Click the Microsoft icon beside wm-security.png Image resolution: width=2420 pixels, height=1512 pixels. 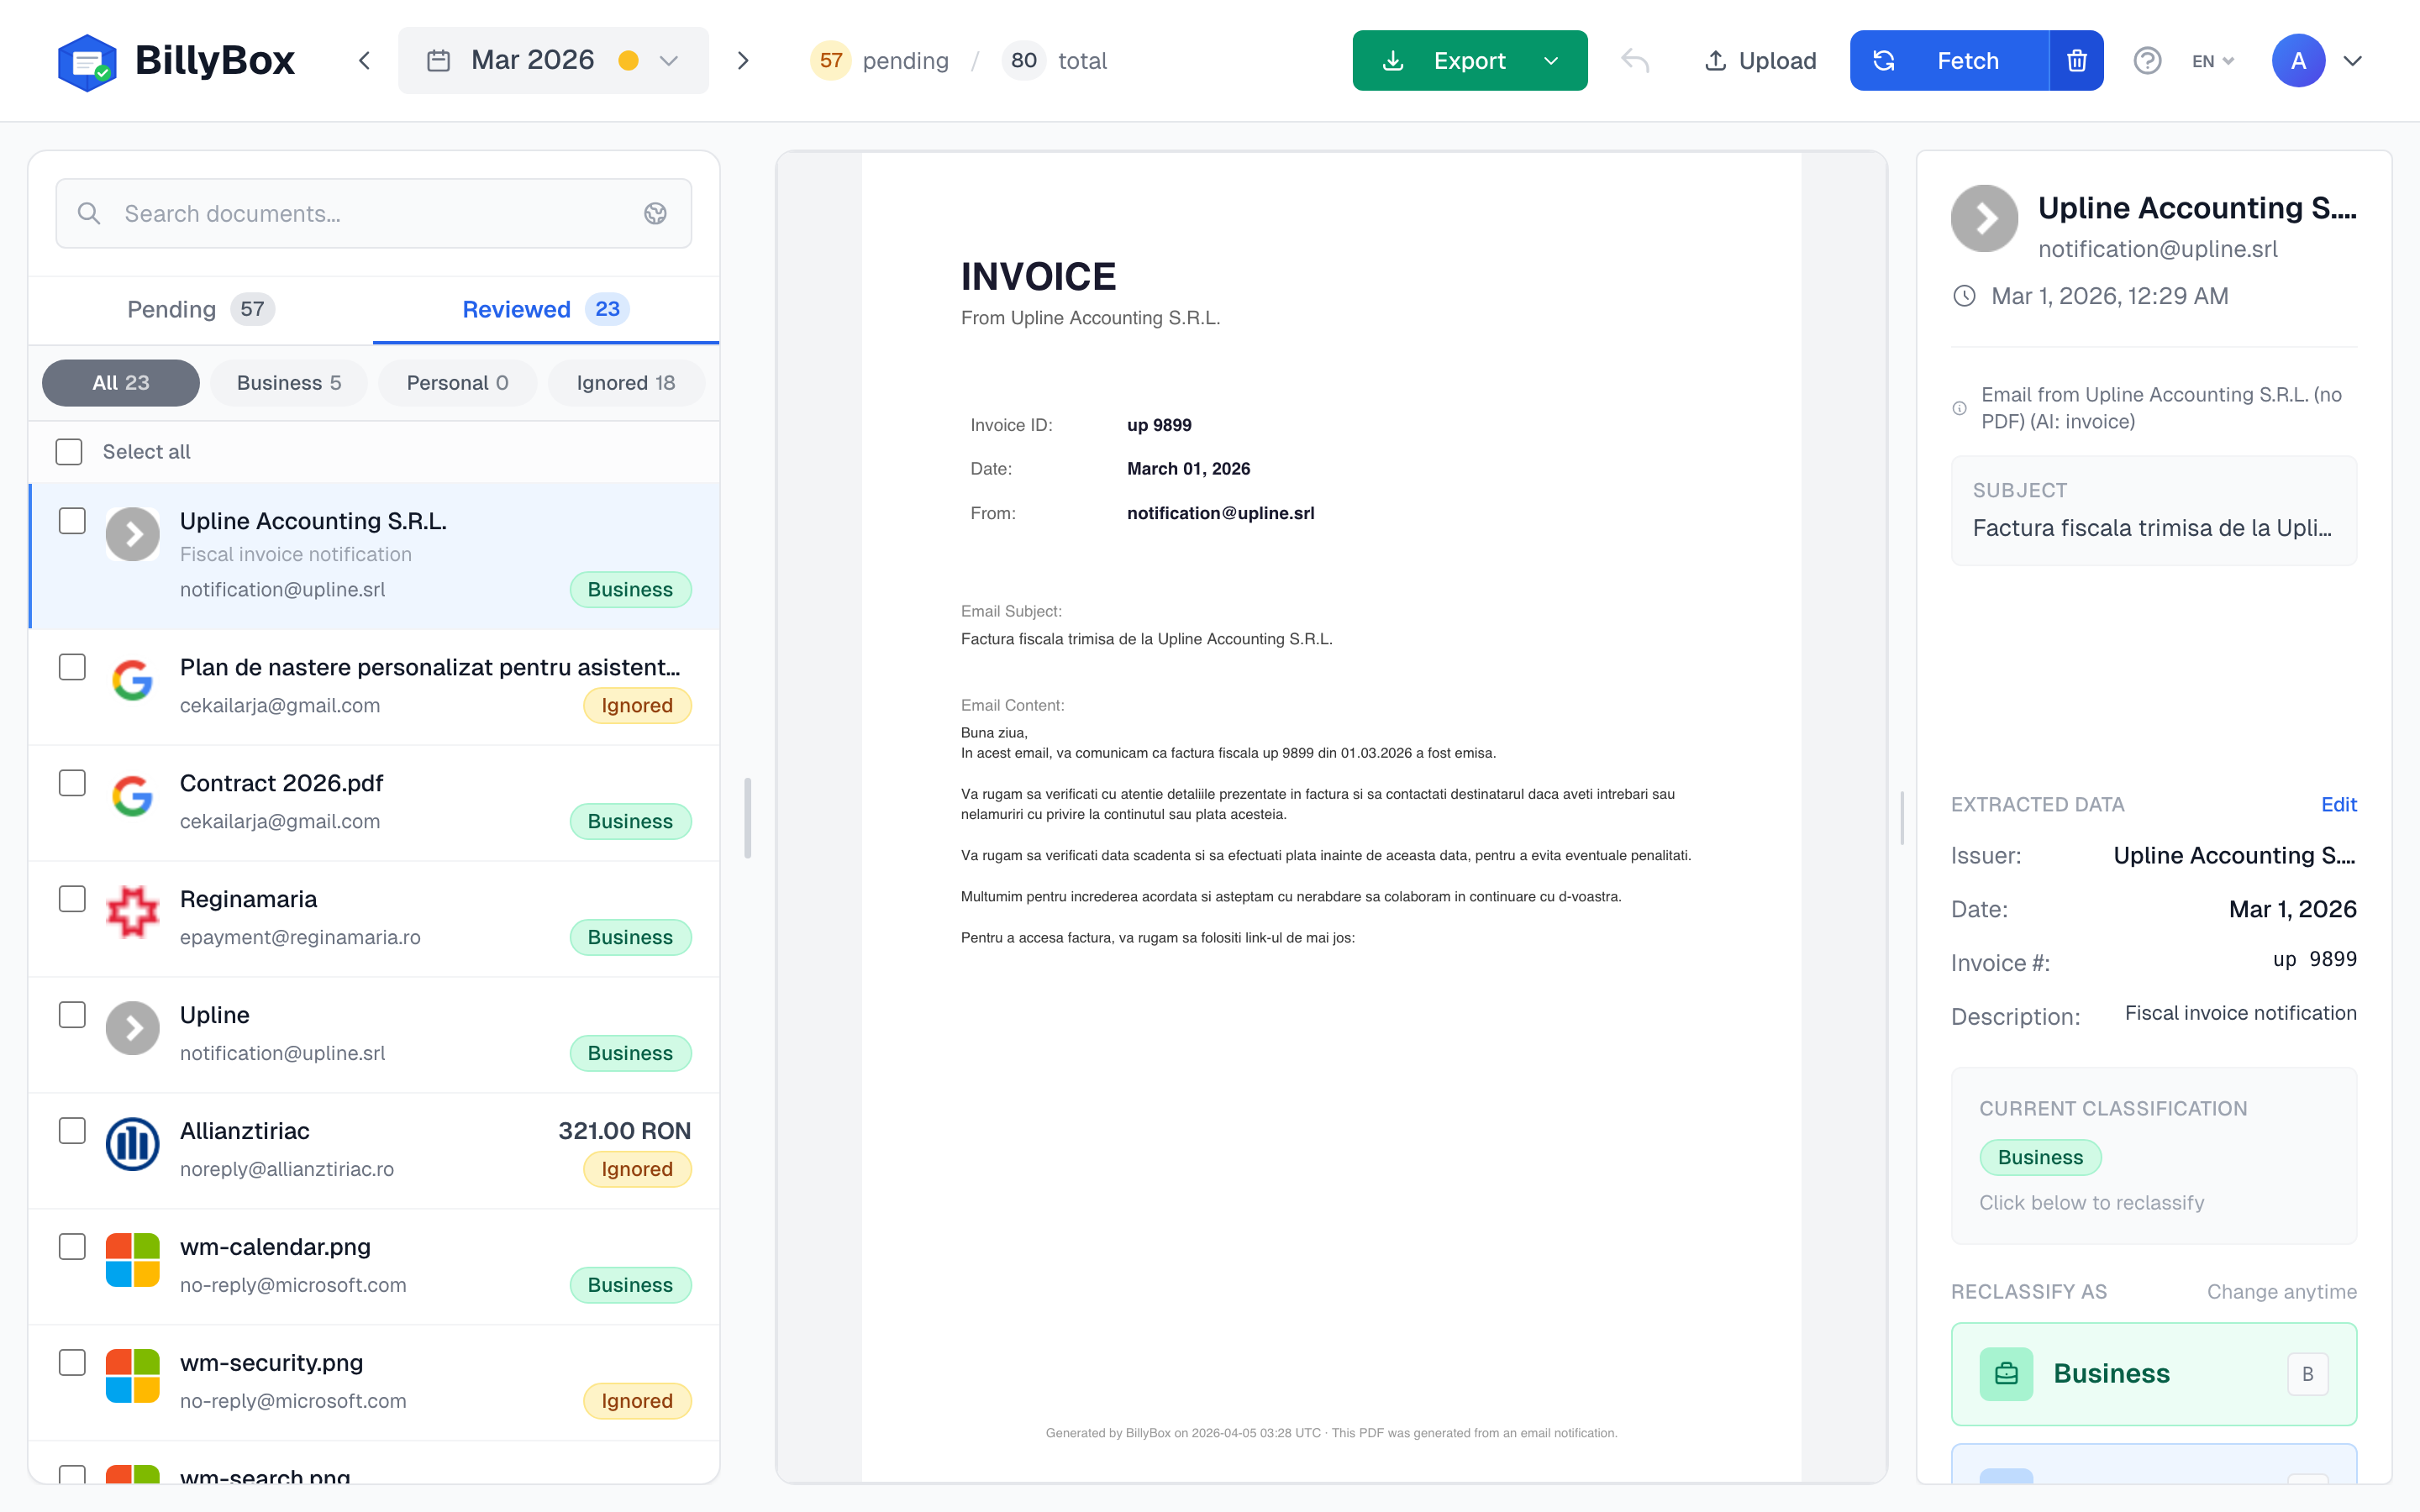pyautogui.click(x=132, y=1375)
